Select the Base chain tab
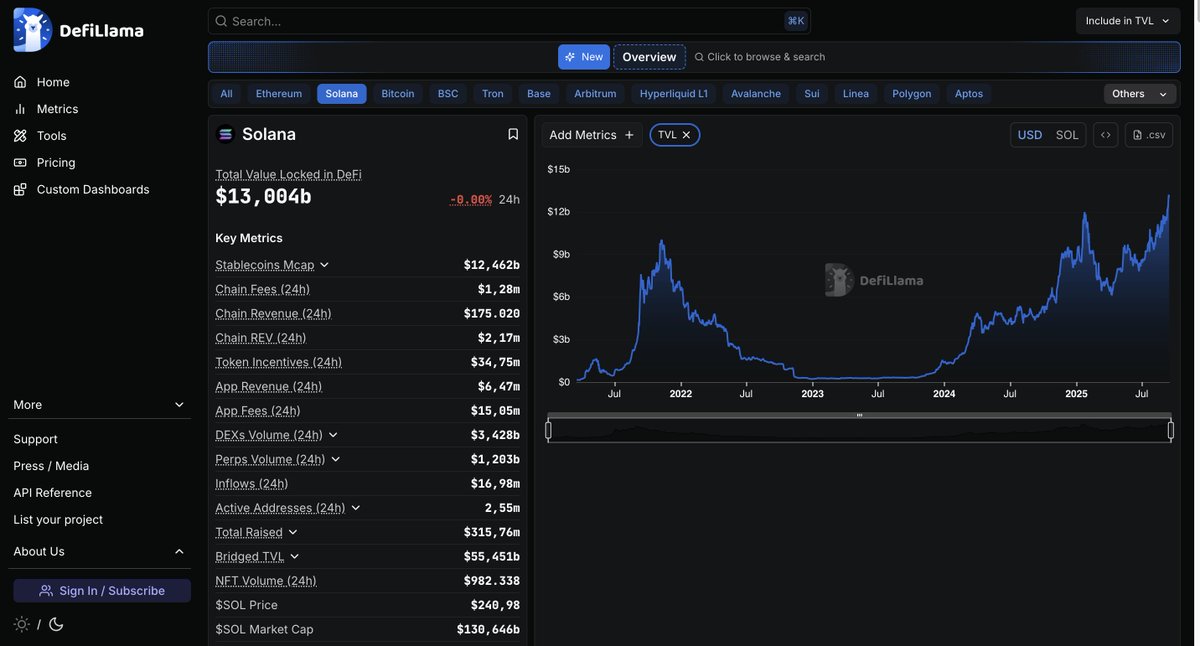 point(539,94)
